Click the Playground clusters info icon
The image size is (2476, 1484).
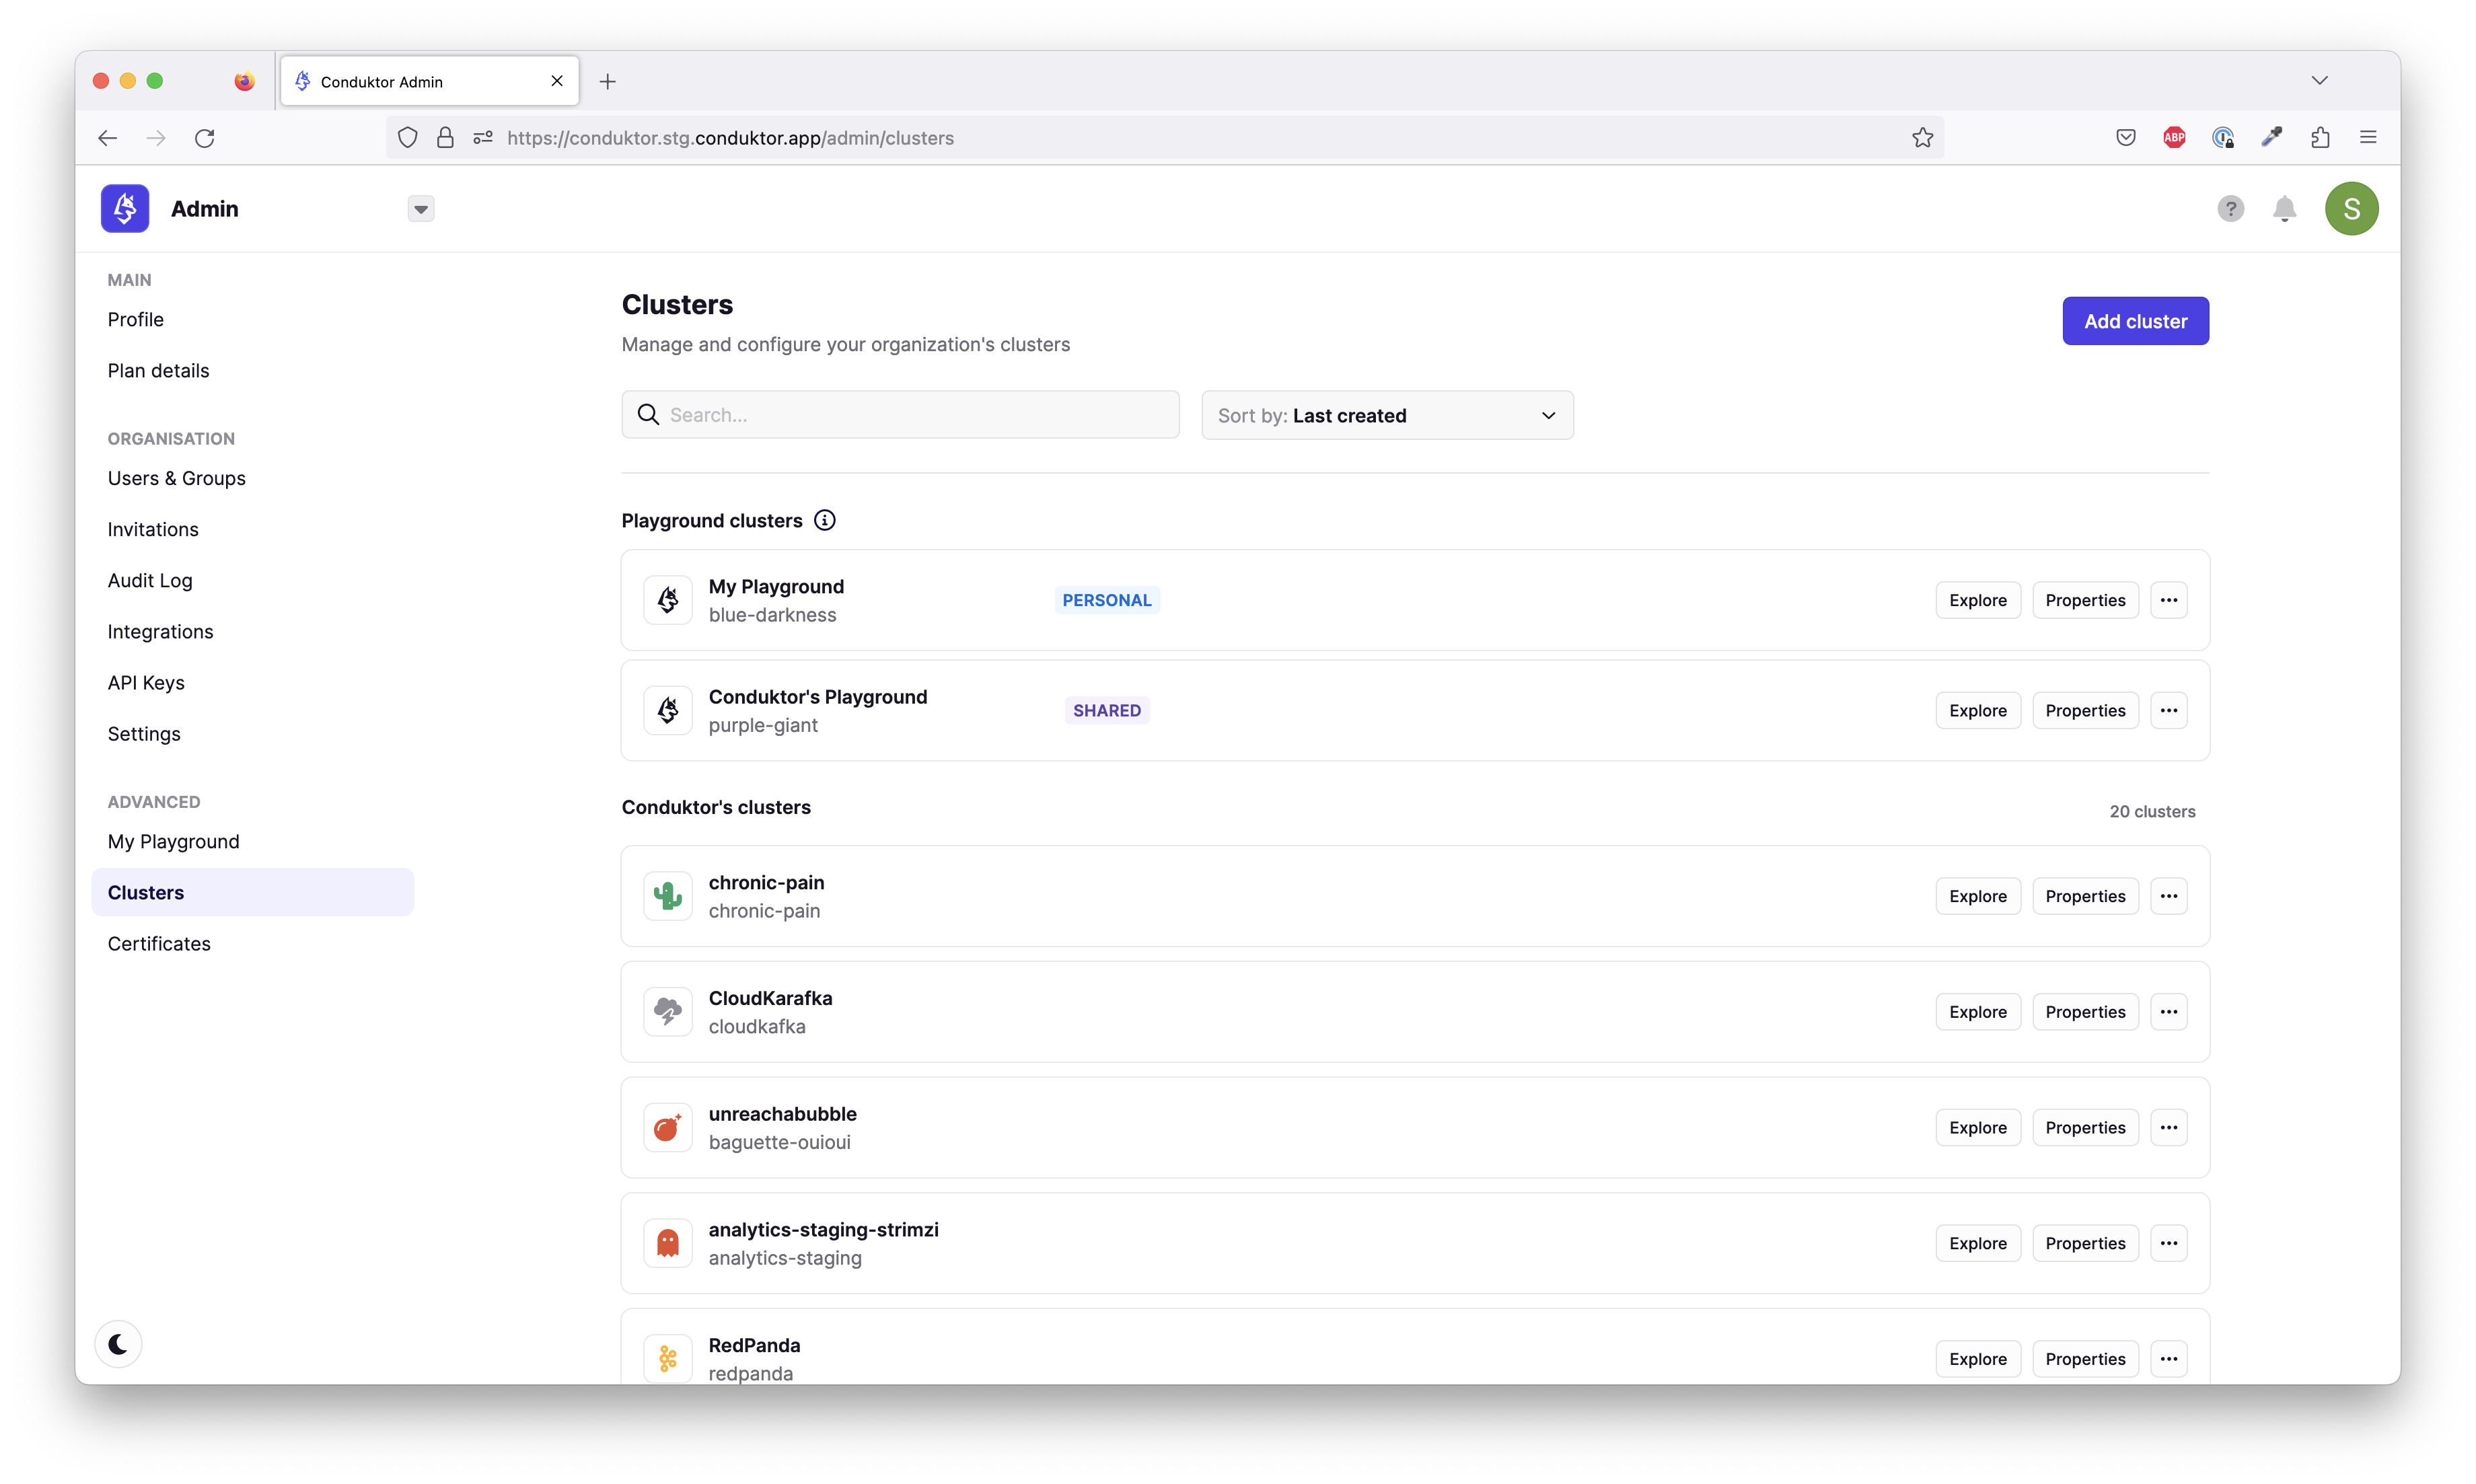click(x=824, y=520)
